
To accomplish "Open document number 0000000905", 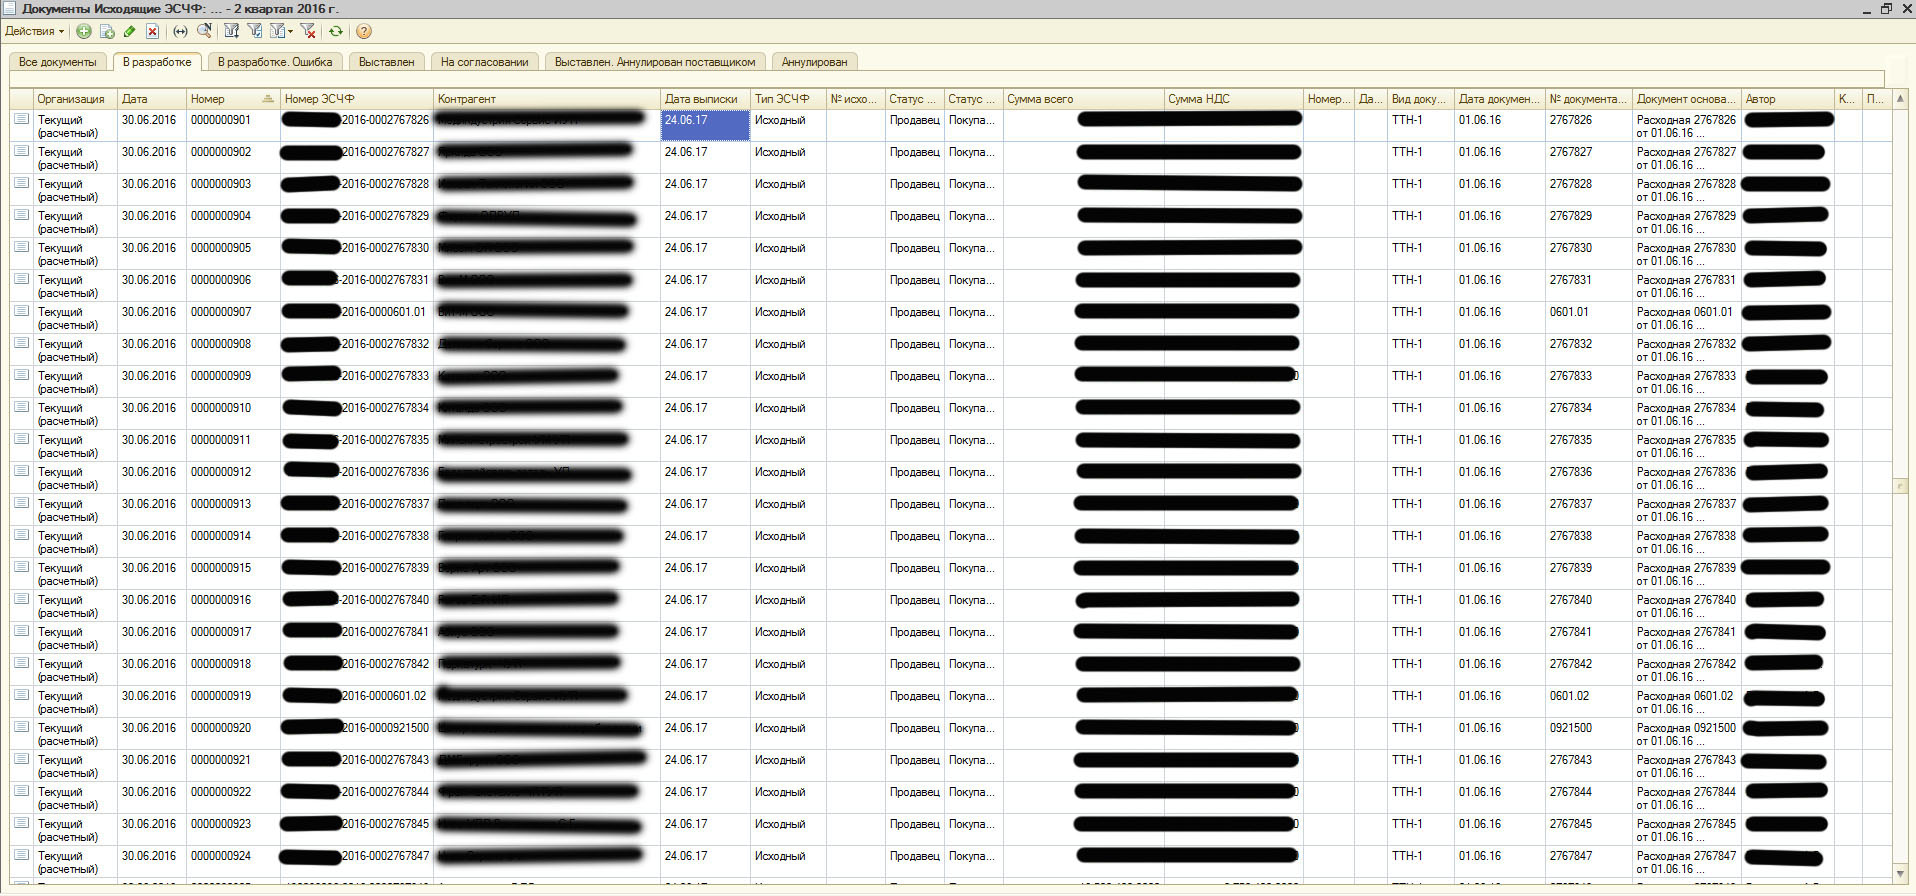I will (x=221, y=248).
